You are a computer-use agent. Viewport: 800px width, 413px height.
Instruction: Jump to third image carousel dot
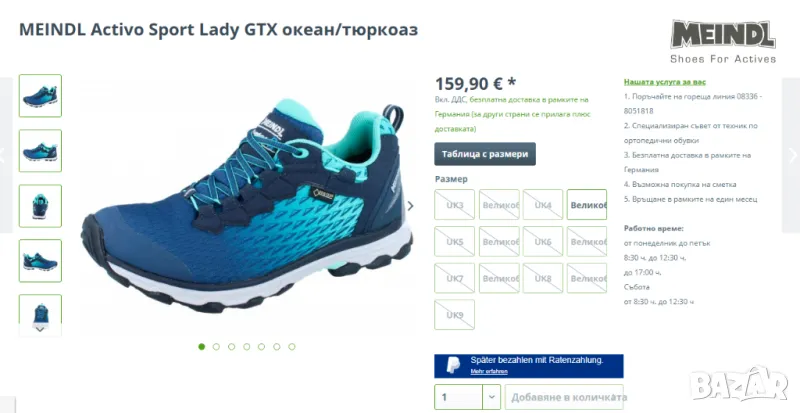pyautogui.click(x=232, y=347)
